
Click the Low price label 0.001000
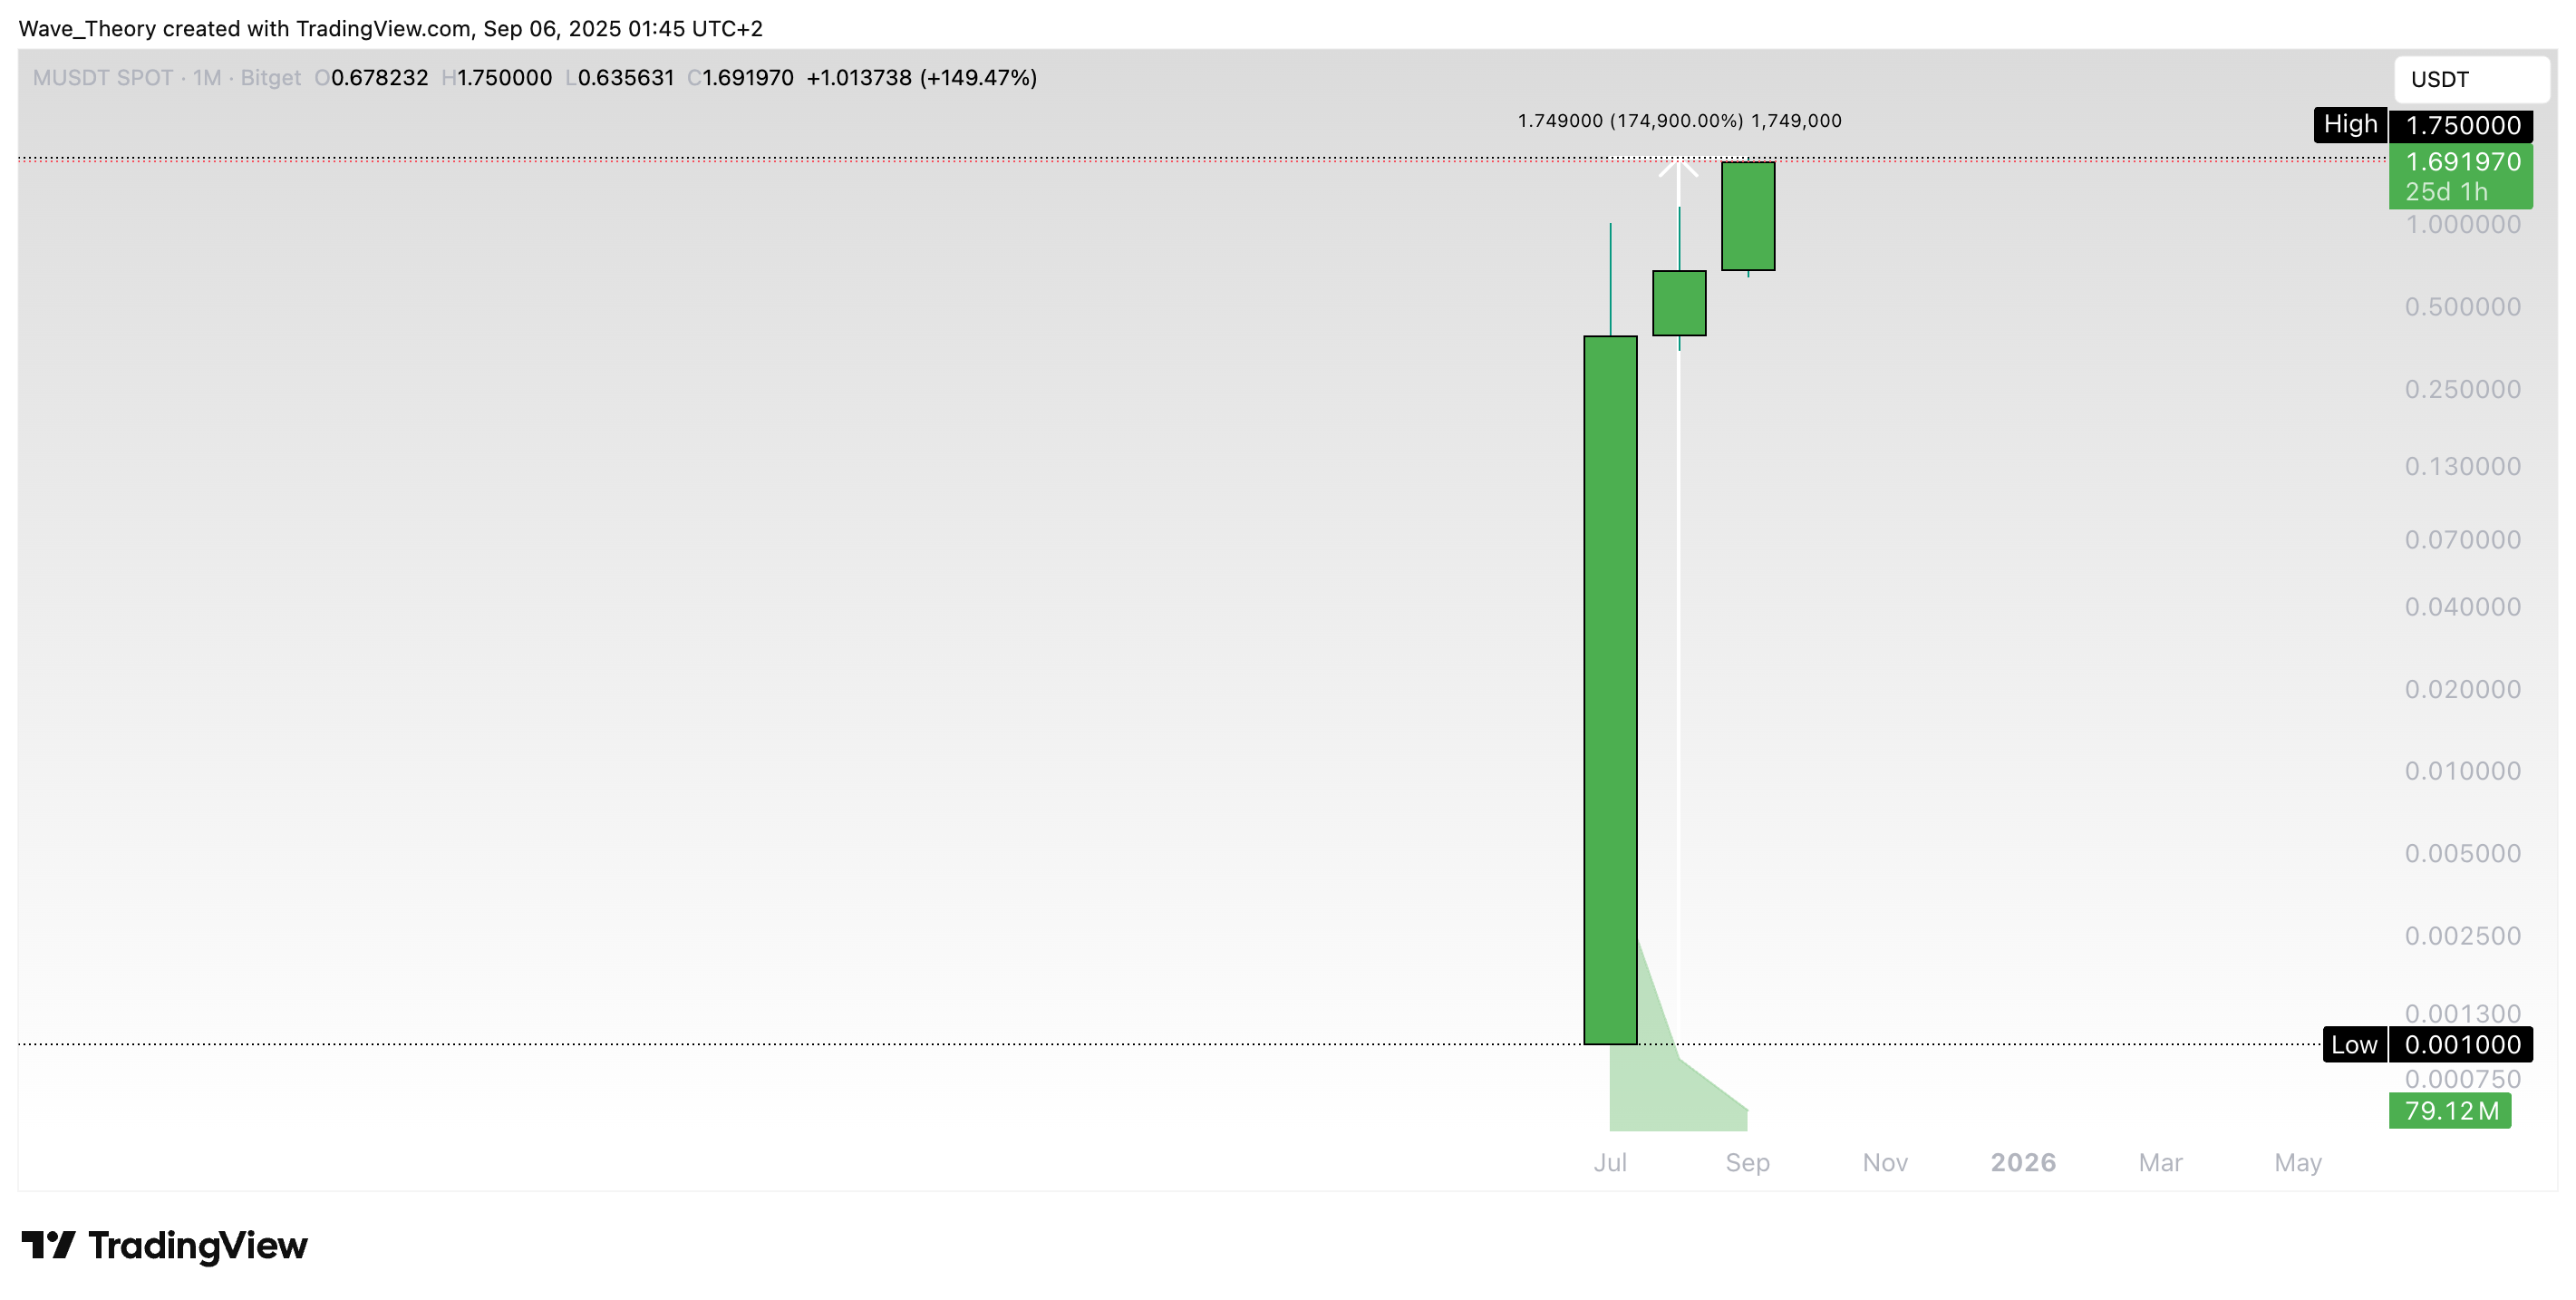tap(2462, 1045)
